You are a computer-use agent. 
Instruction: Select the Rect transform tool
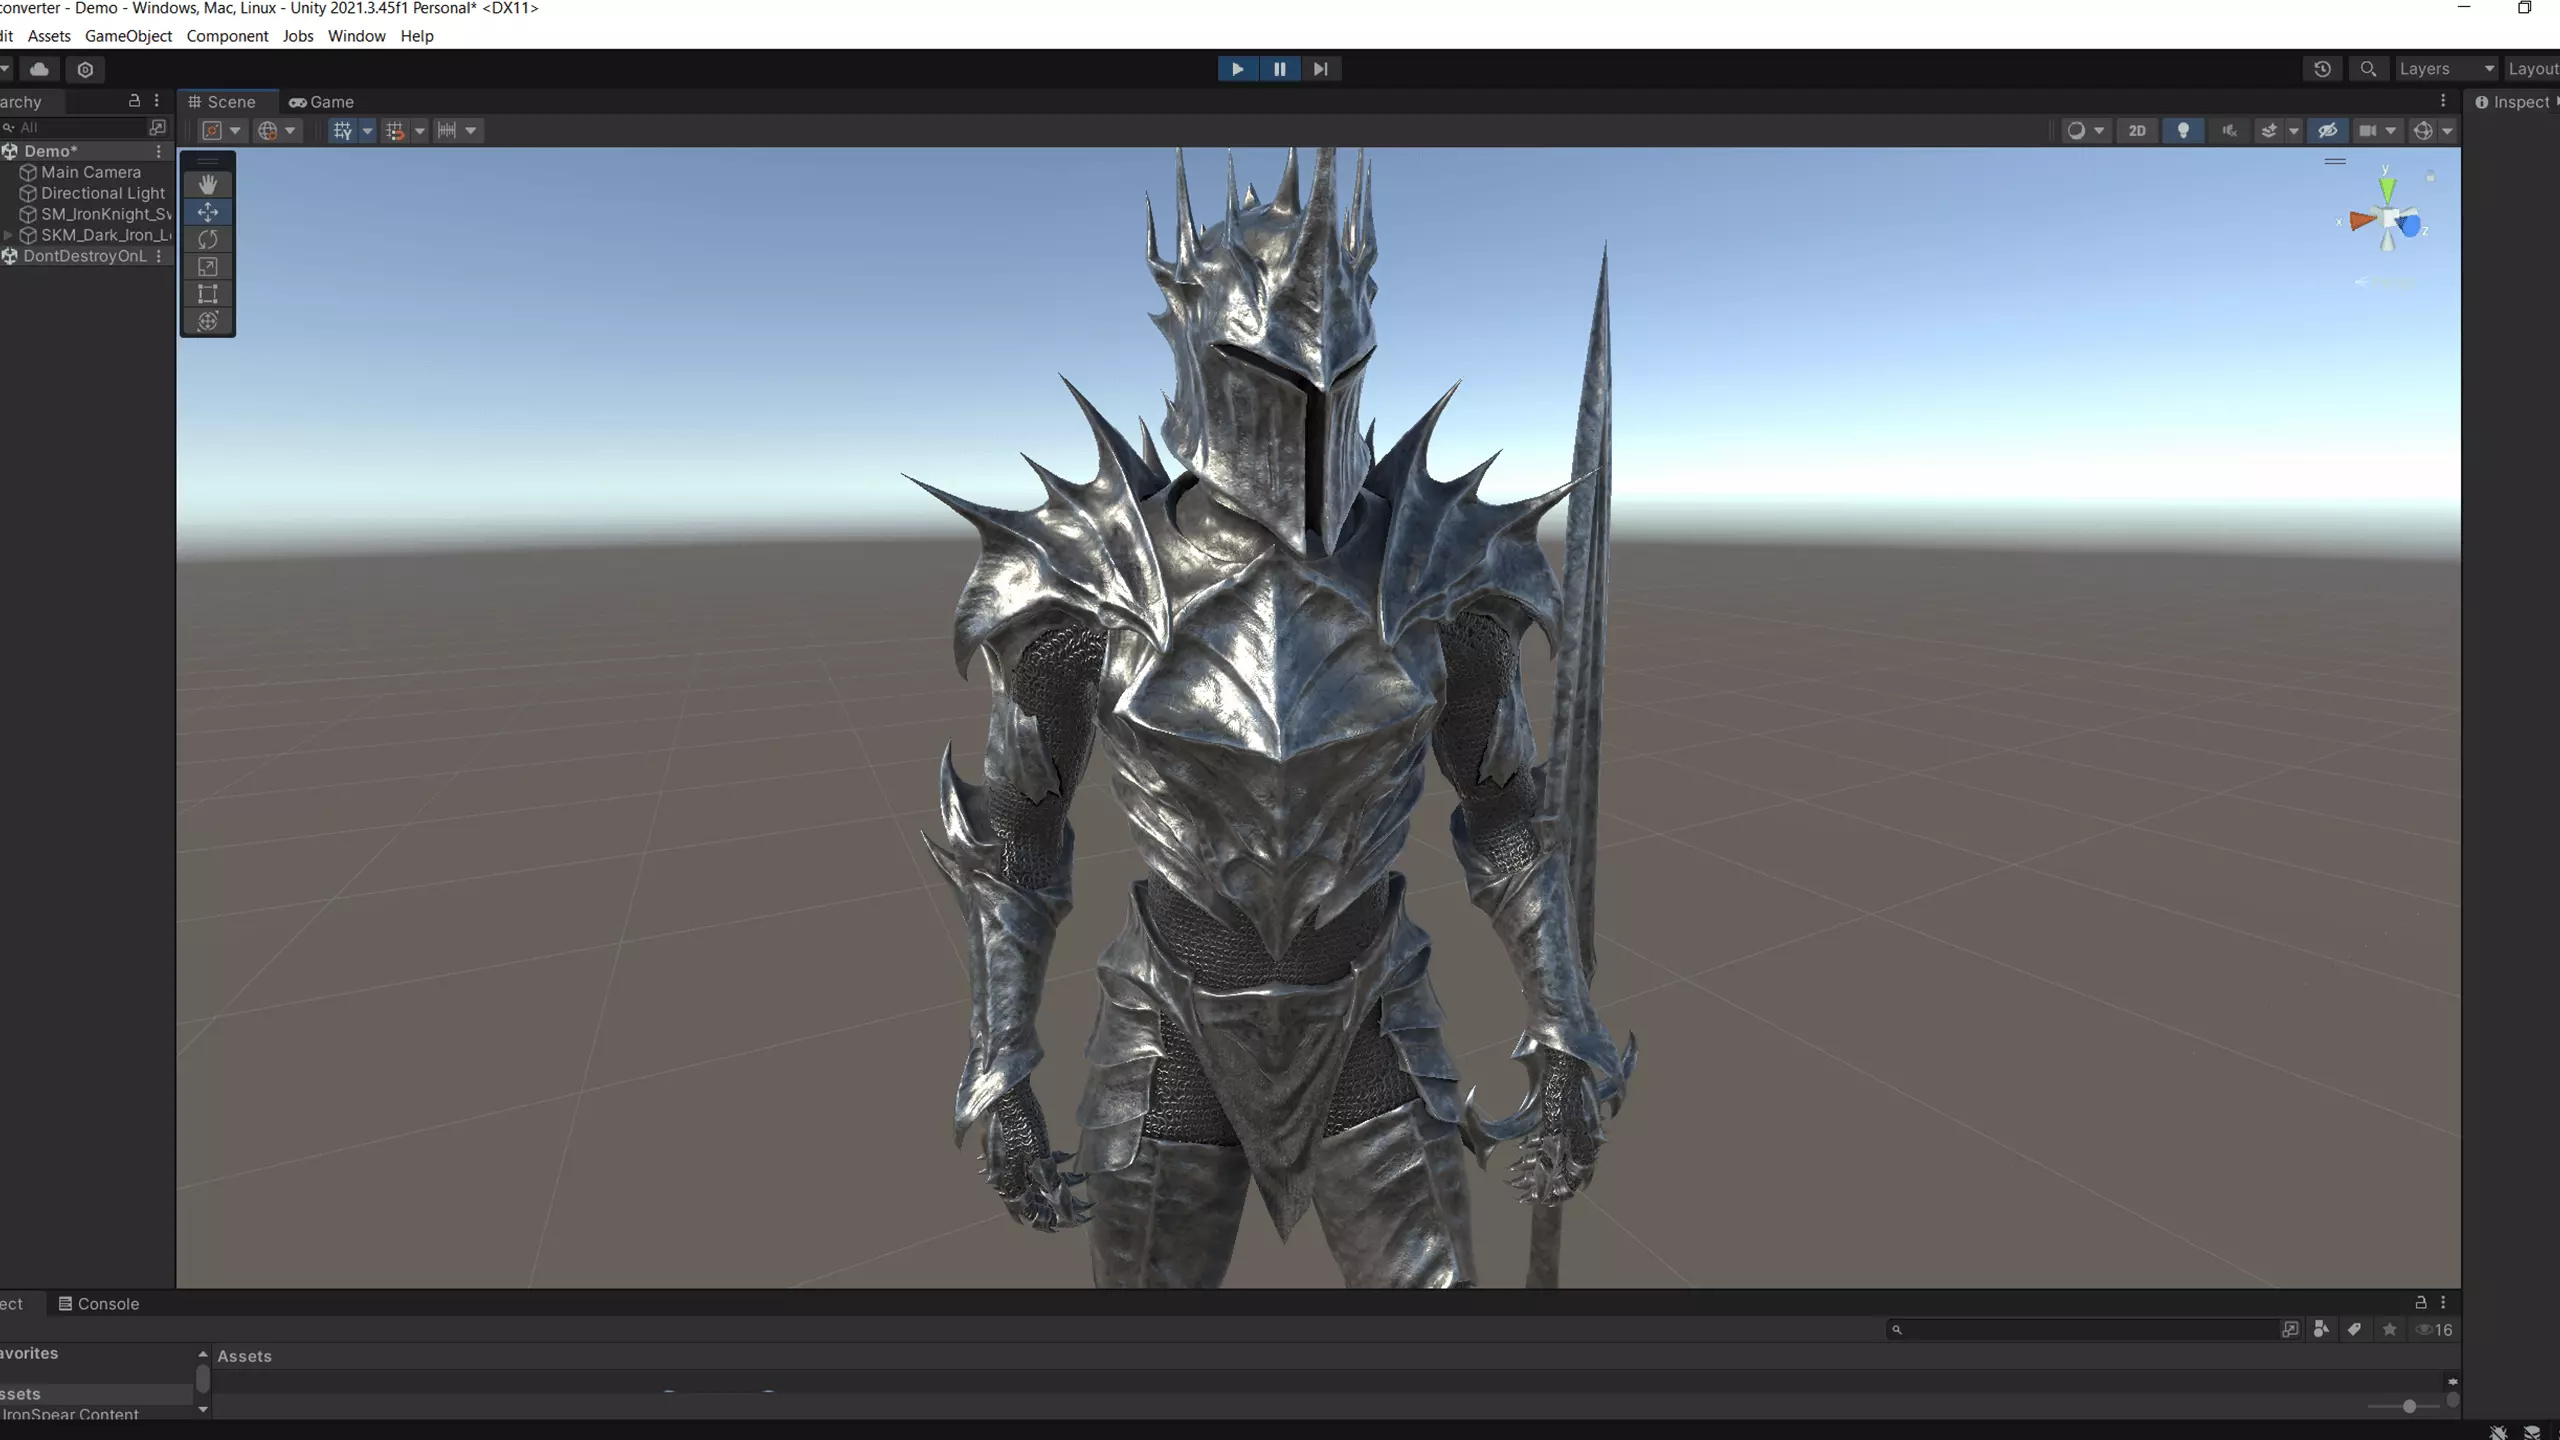[208, 294]
